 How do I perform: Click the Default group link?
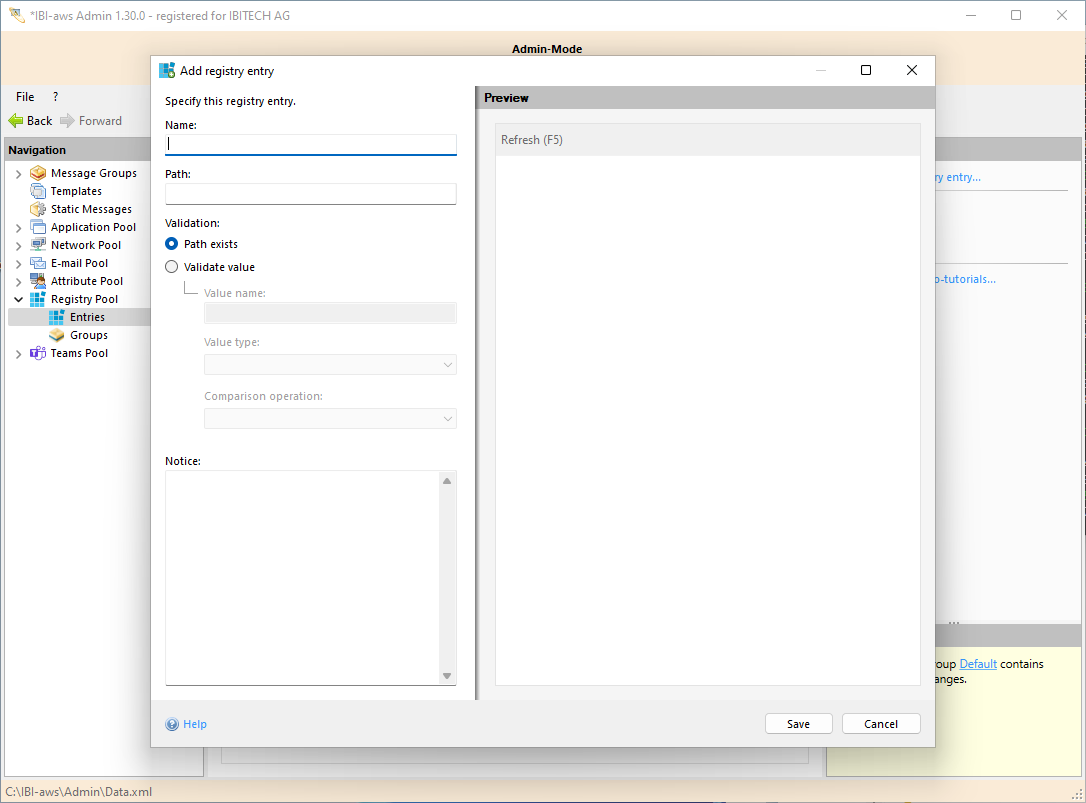pos(977,664)
